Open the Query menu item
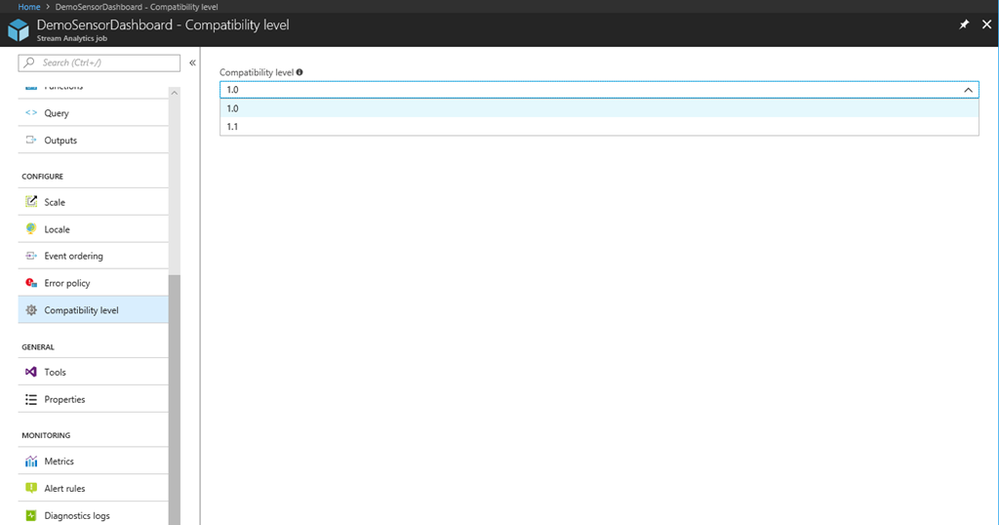The width and height of the screenshot is (999, 525). pos(93,113)
